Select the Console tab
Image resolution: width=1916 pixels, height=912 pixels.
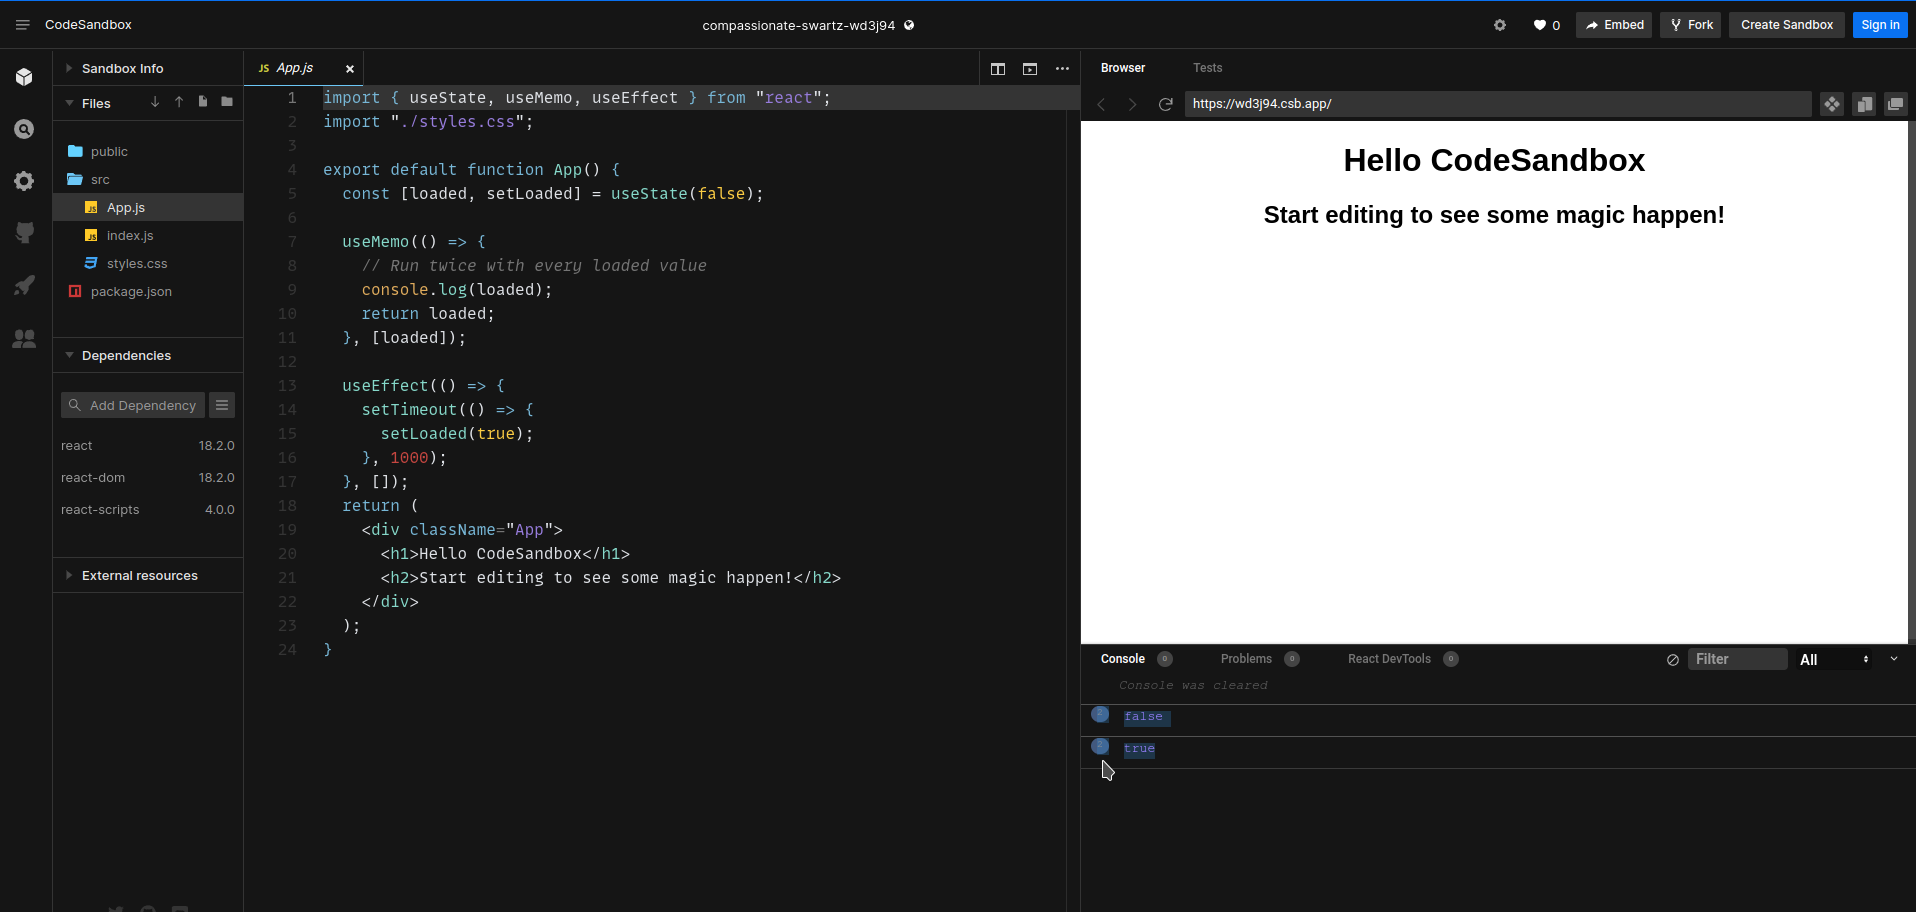click(1136, 659)
